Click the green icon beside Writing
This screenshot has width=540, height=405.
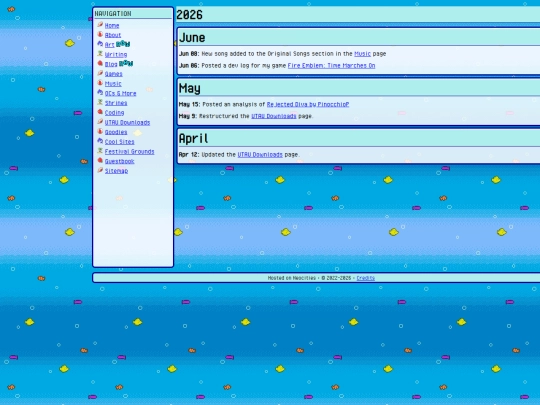point(100,53)
